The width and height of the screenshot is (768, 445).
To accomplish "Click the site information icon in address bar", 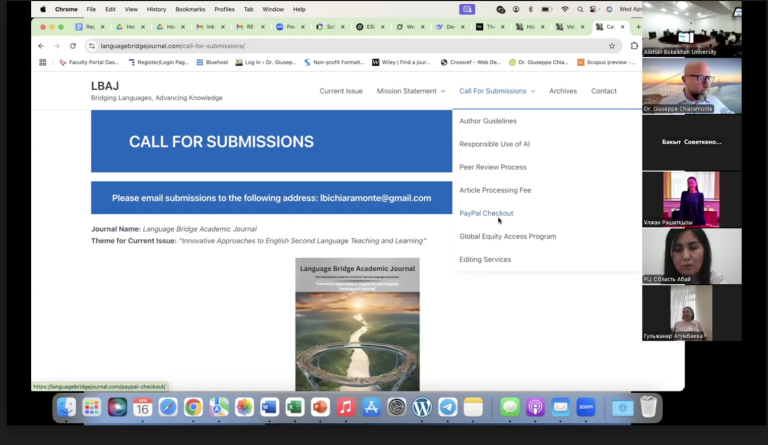I will click(92, 46).
